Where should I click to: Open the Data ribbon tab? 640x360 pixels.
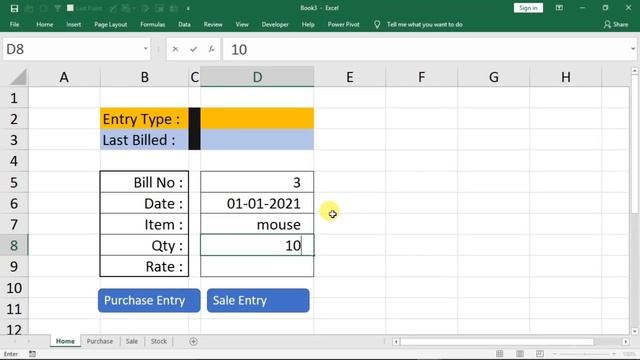pos(184,24)
